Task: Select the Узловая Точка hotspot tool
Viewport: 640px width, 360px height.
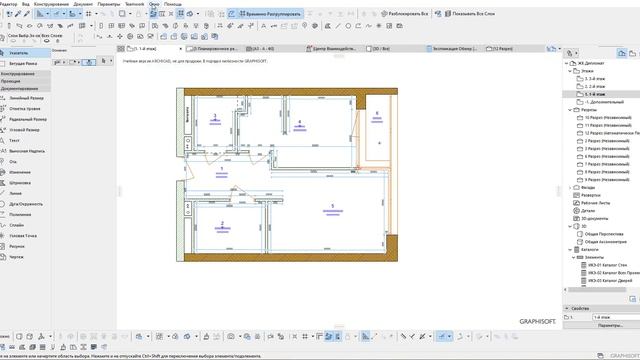Action: tap(24, 236)
